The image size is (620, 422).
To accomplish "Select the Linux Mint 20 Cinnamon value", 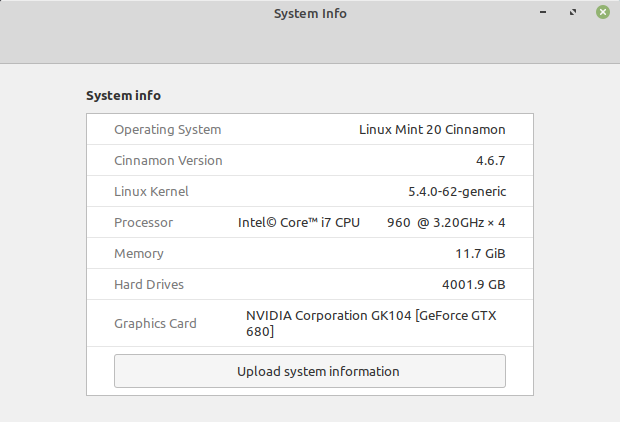I will point(432,129).
